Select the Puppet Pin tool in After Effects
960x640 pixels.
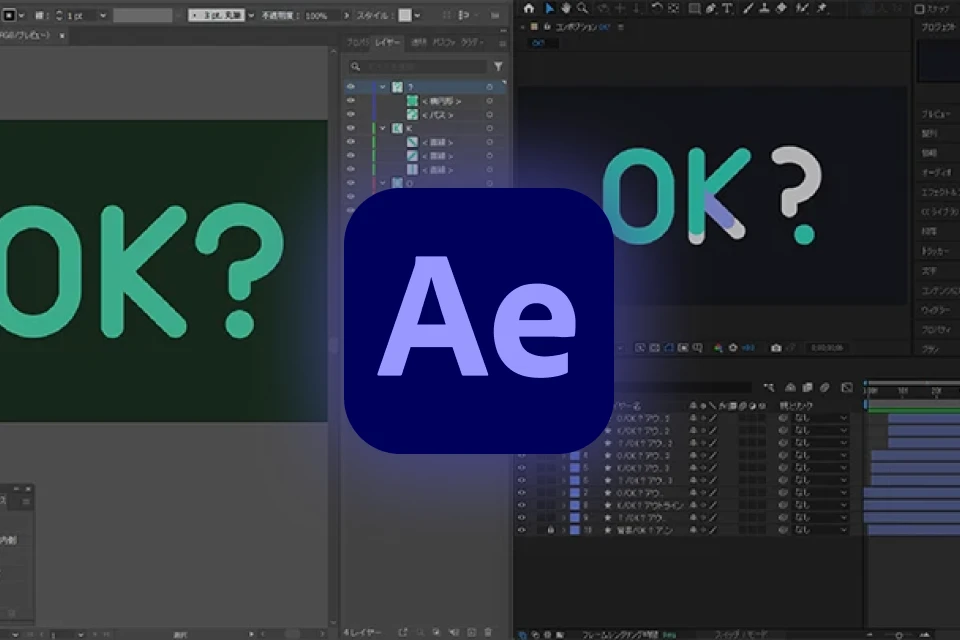pos(822,8)
